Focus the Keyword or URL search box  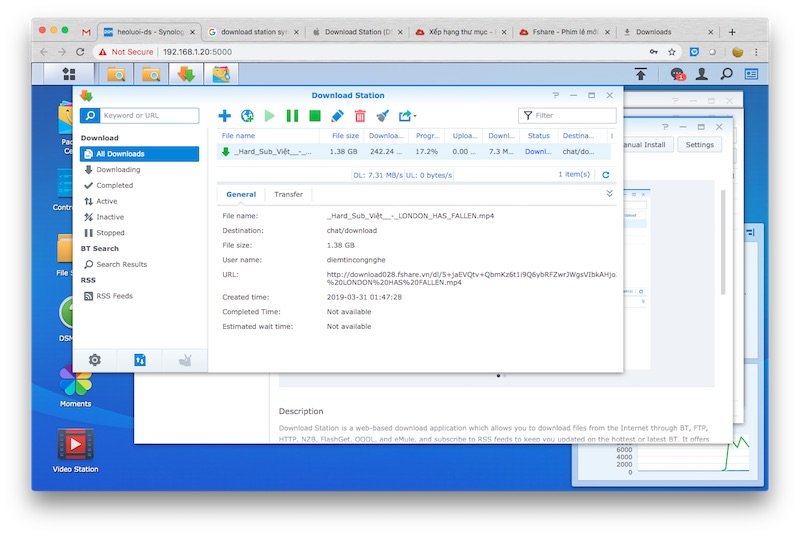tap(149, 116)
